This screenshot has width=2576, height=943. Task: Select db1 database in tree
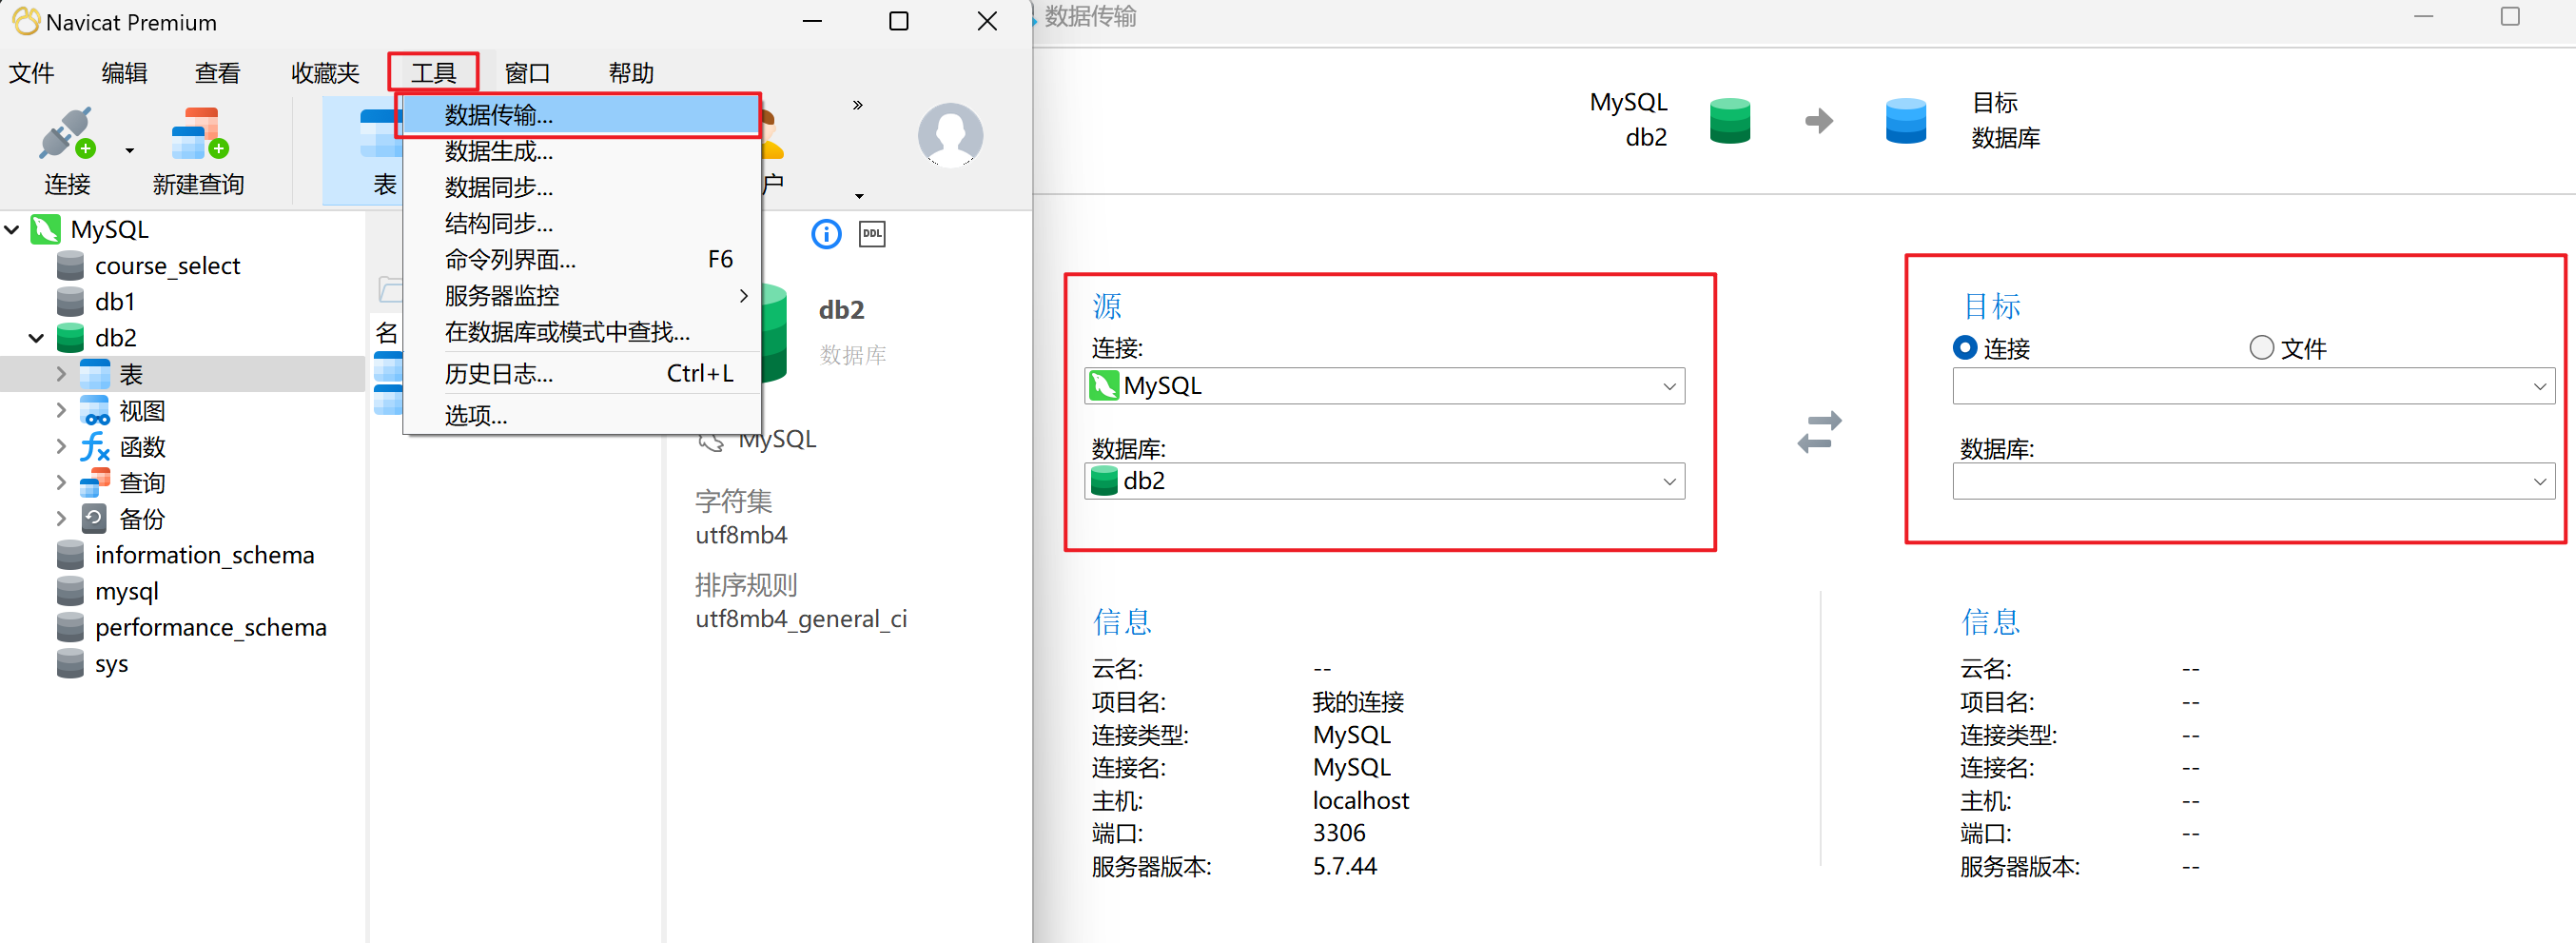pos(115,302)
